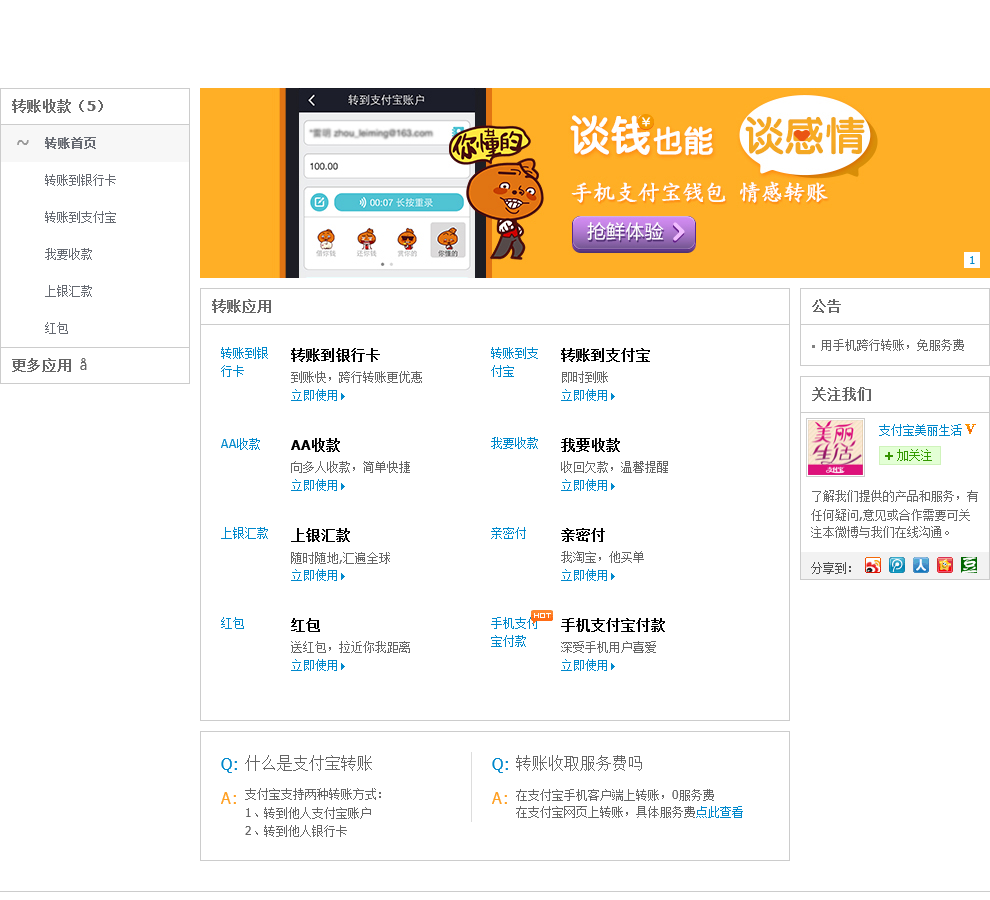Share to Douban green icon
Viewport: 990px width, 900px height.
click(x=969, y=565)
